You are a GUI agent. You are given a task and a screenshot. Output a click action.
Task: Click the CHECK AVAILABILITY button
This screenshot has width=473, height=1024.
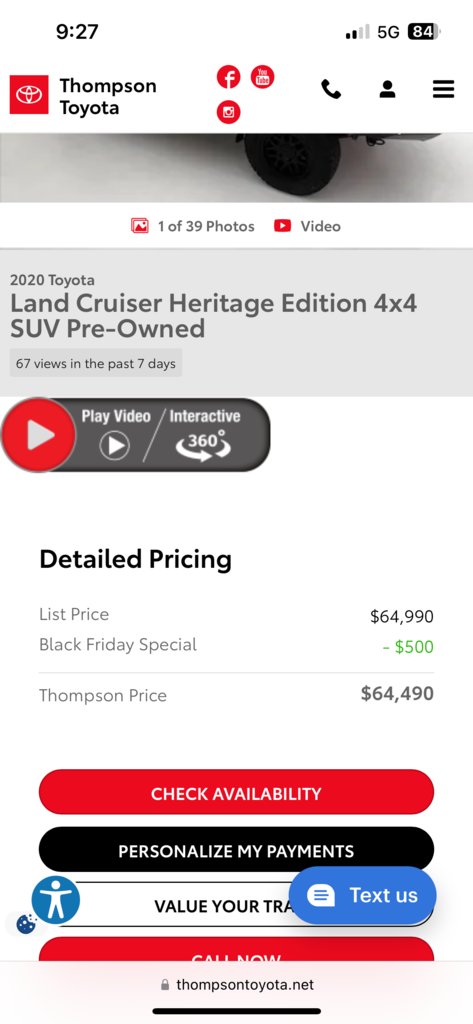click(x=236, y=792)
